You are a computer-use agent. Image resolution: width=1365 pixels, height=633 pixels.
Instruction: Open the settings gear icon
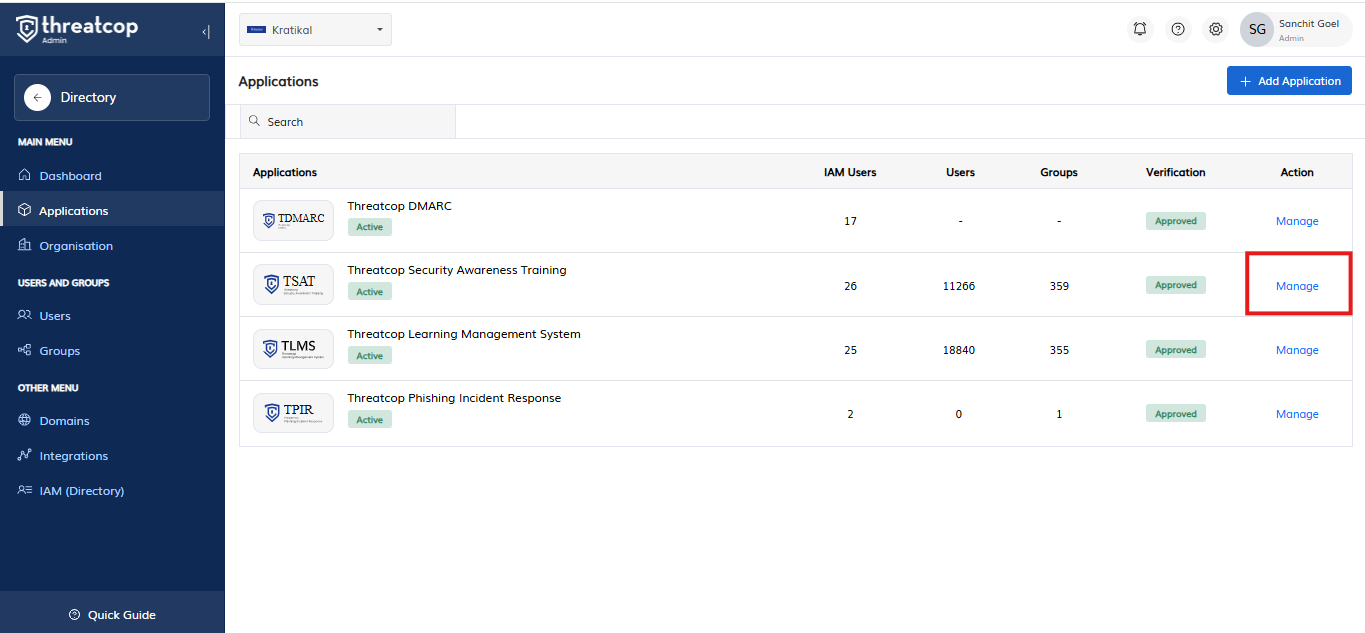[x=1216, y=29]
